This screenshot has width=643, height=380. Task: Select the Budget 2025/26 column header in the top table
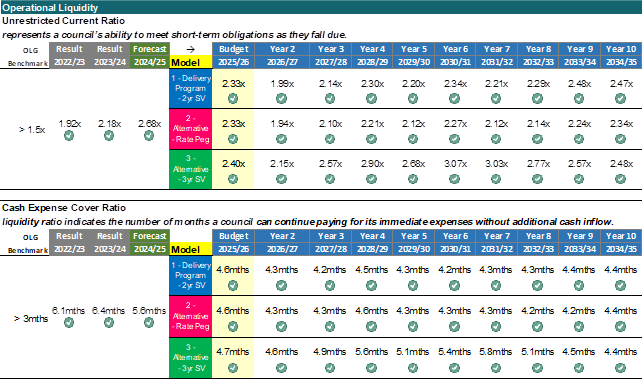pos(233,55)
